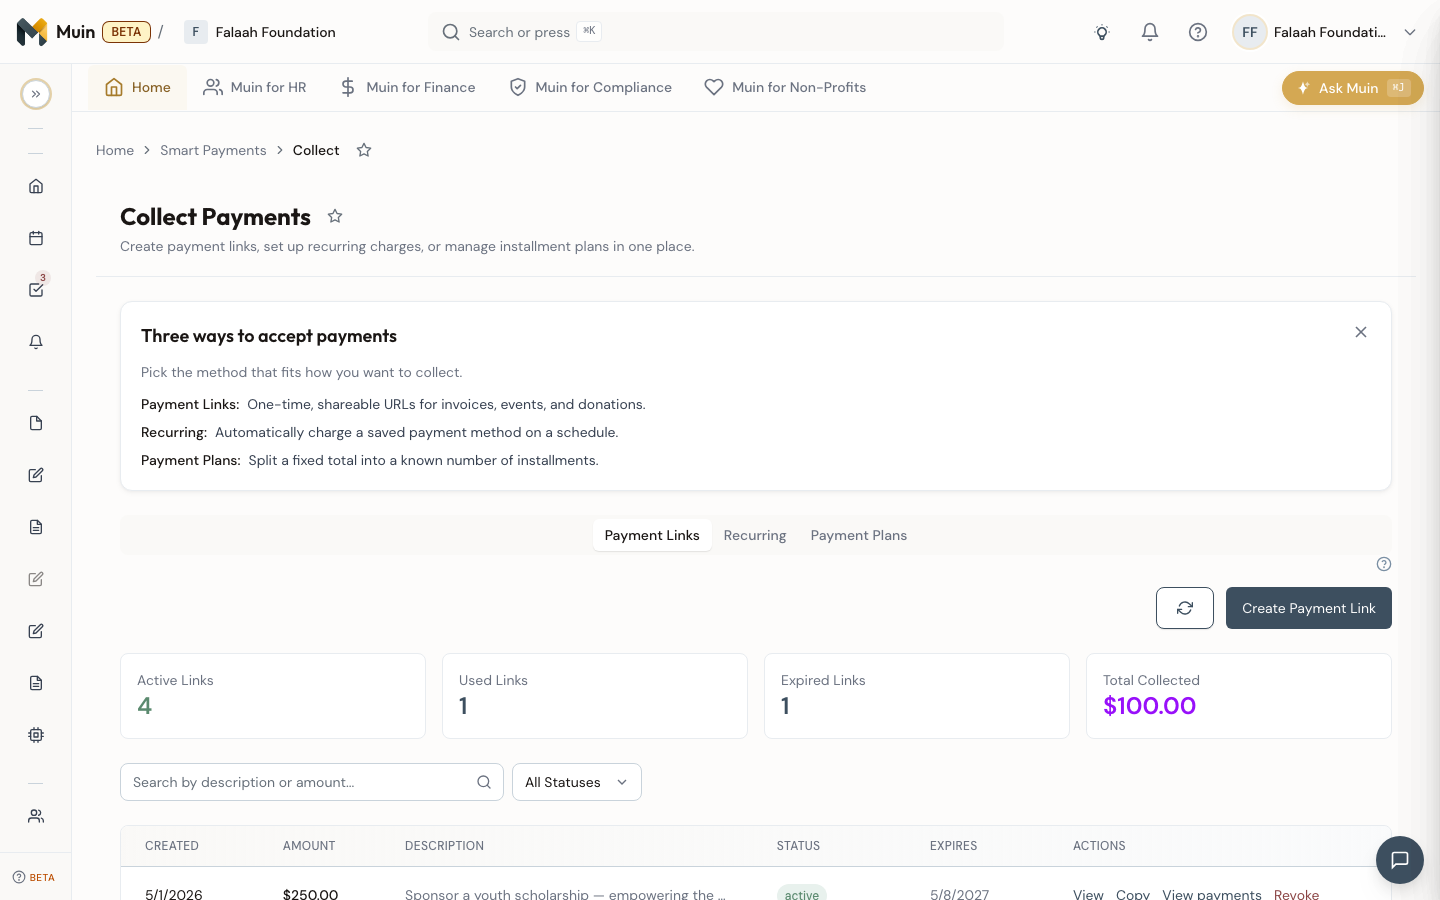1440x900 pixels.
Task: Click Revoke for the $250.00 row
Action: pyautogui.click(x=1296, y=894)
